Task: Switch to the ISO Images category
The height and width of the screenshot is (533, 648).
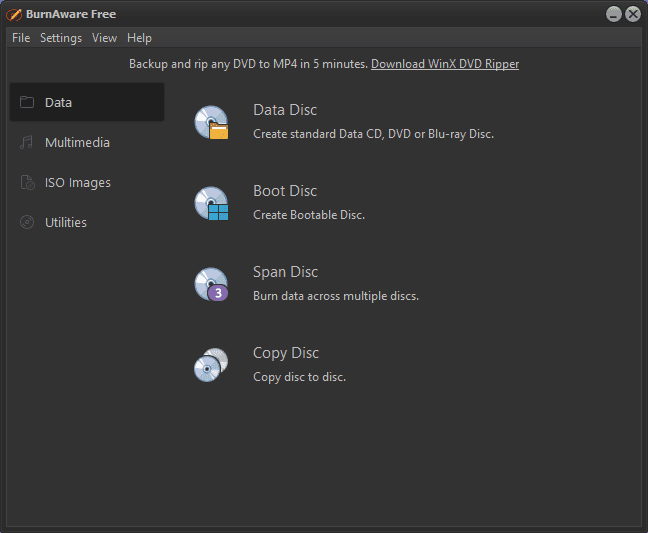Action: 78,182
